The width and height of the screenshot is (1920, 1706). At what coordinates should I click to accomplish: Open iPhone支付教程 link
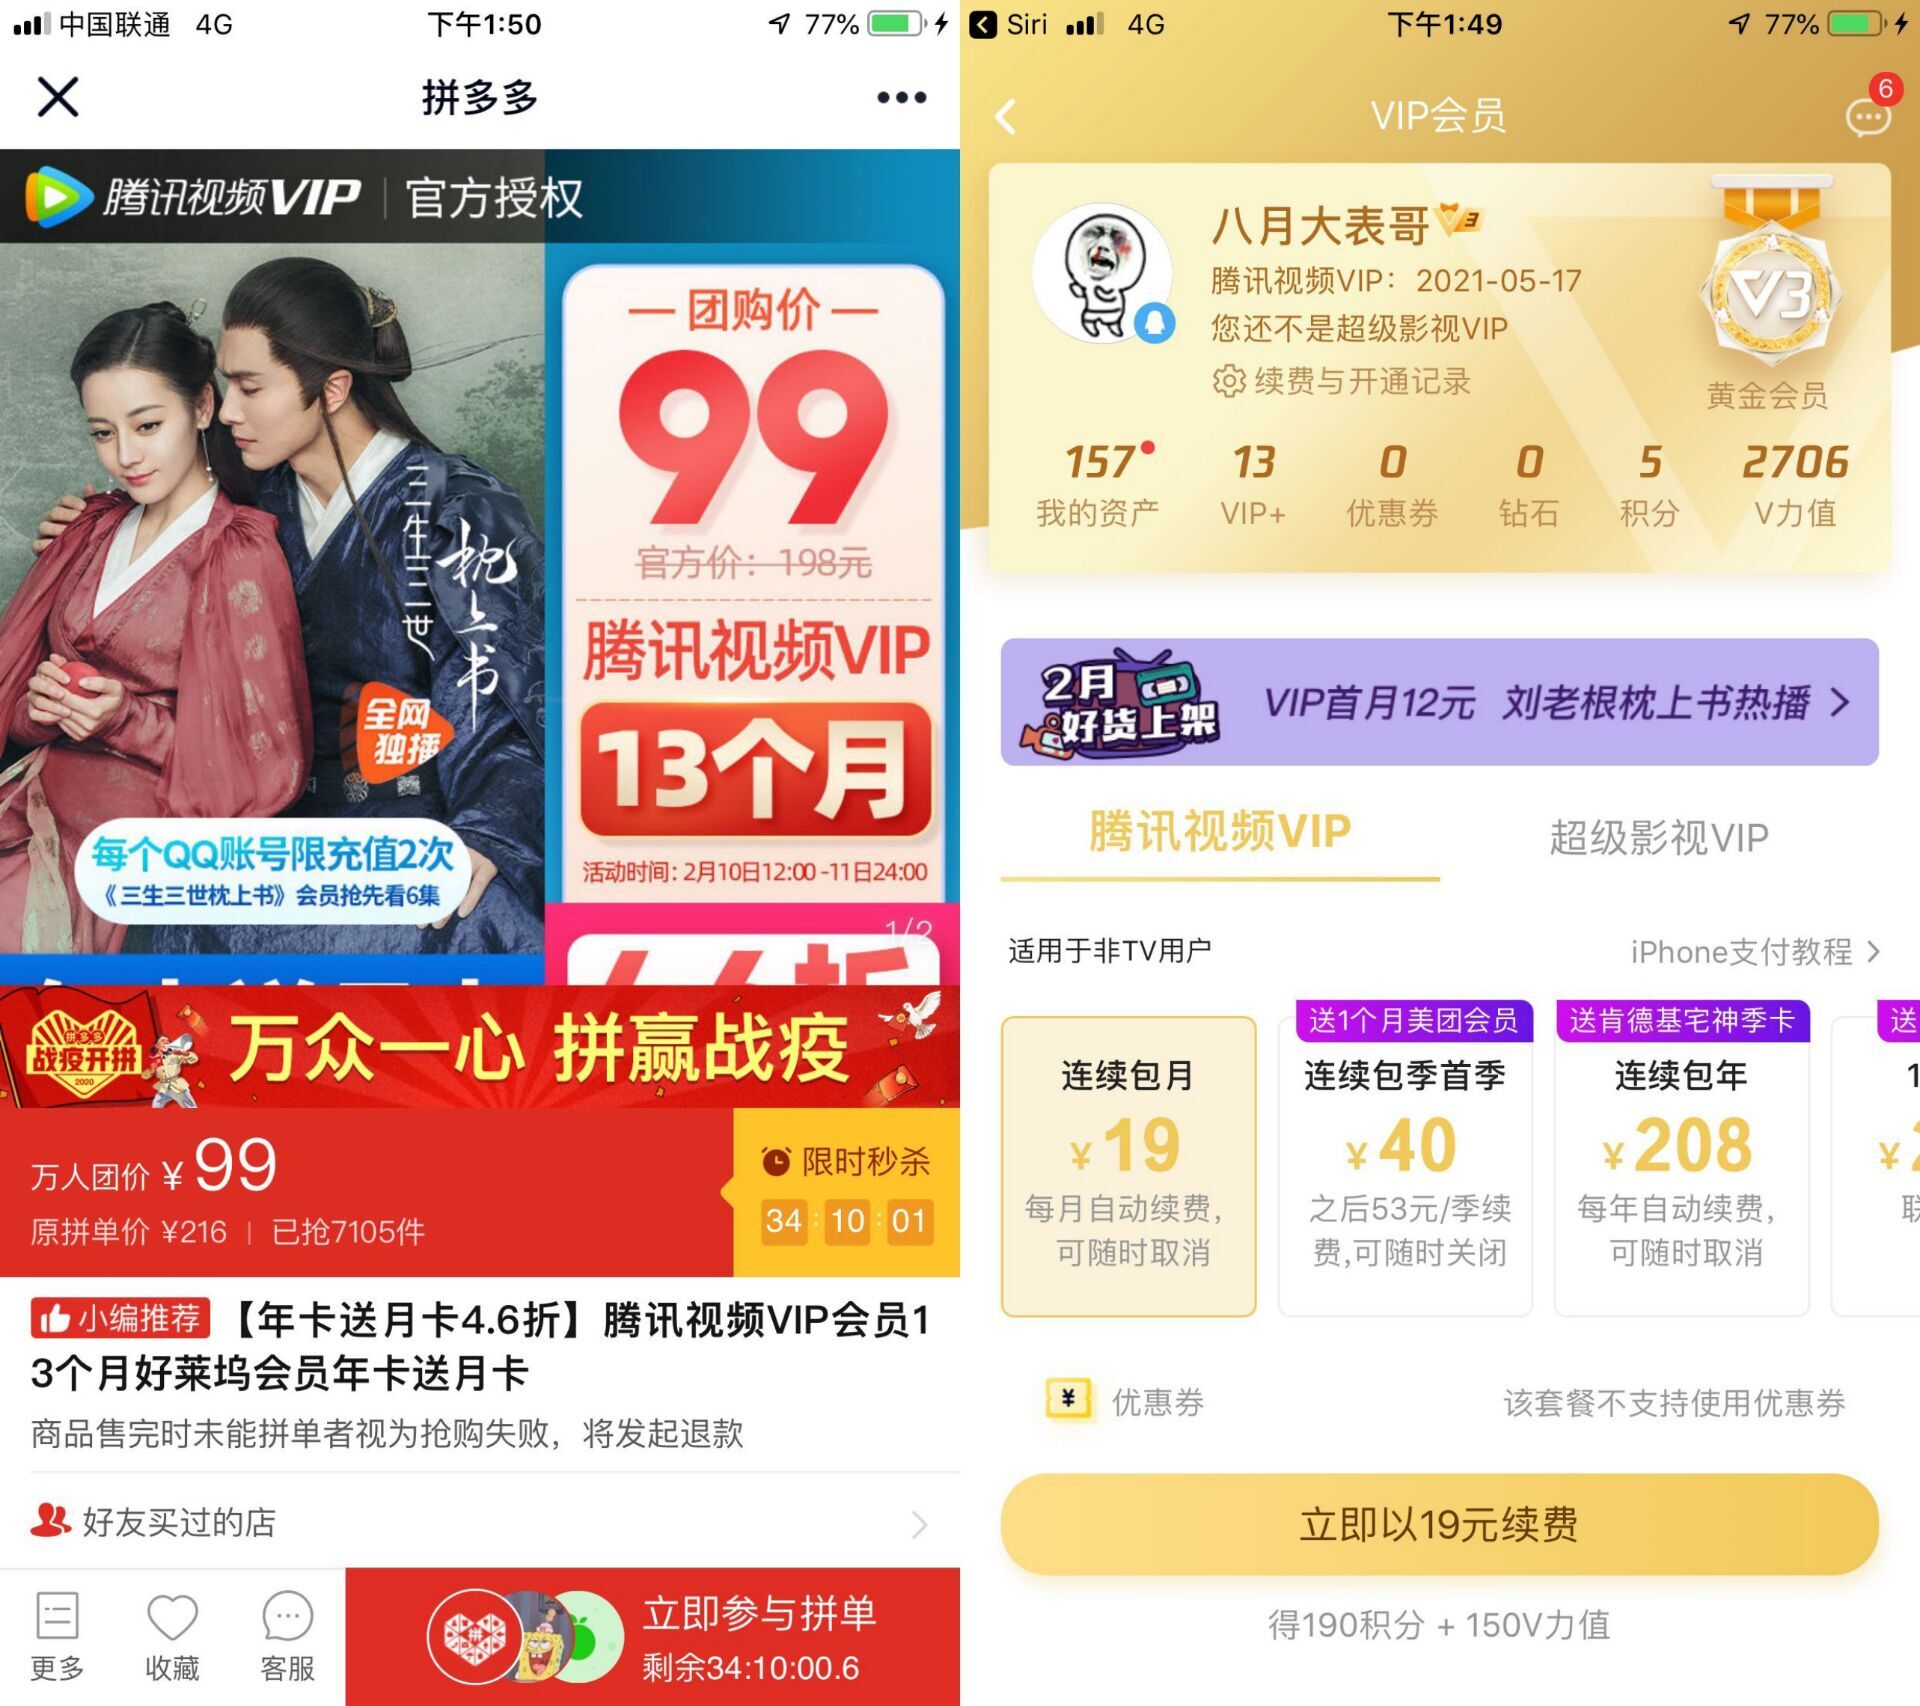pyautogui.click(x=1755, y=952)
